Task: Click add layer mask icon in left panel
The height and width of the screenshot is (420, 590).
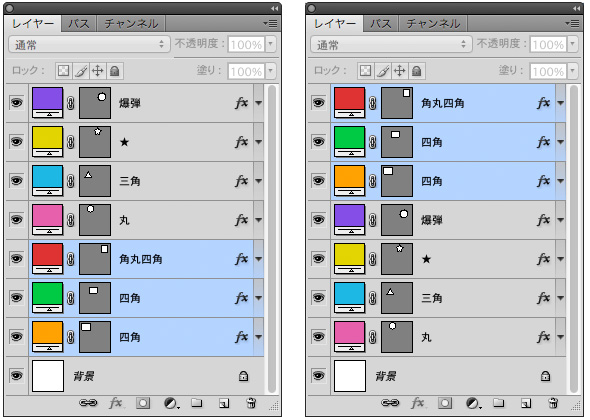Action: [x=143, y=403]
